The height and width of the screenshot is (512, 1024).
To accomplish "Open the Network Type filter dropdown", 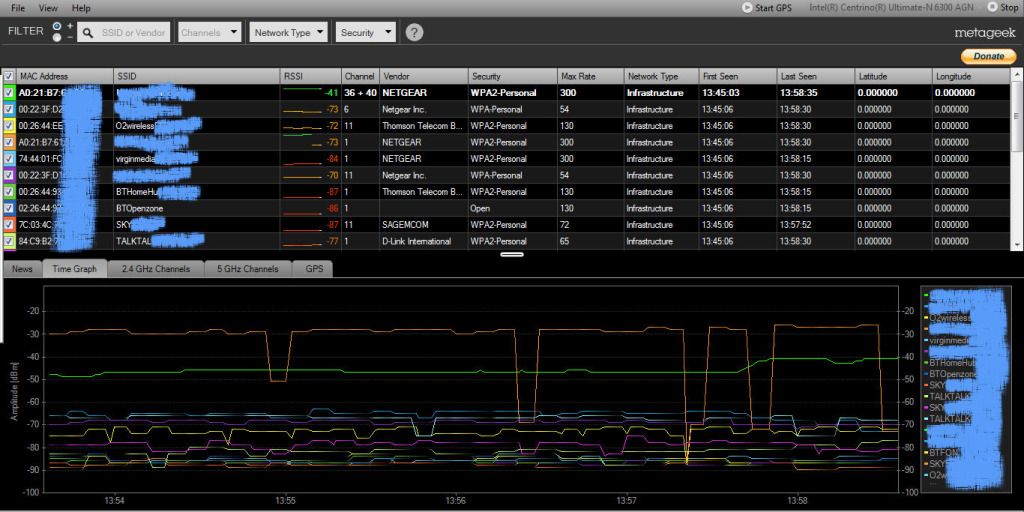I will [x=288, y=32].
